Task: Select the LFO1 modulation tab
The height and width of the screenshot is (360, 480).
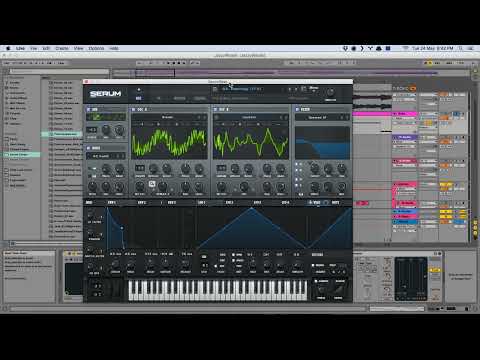Action: click(x=201, y=202)
